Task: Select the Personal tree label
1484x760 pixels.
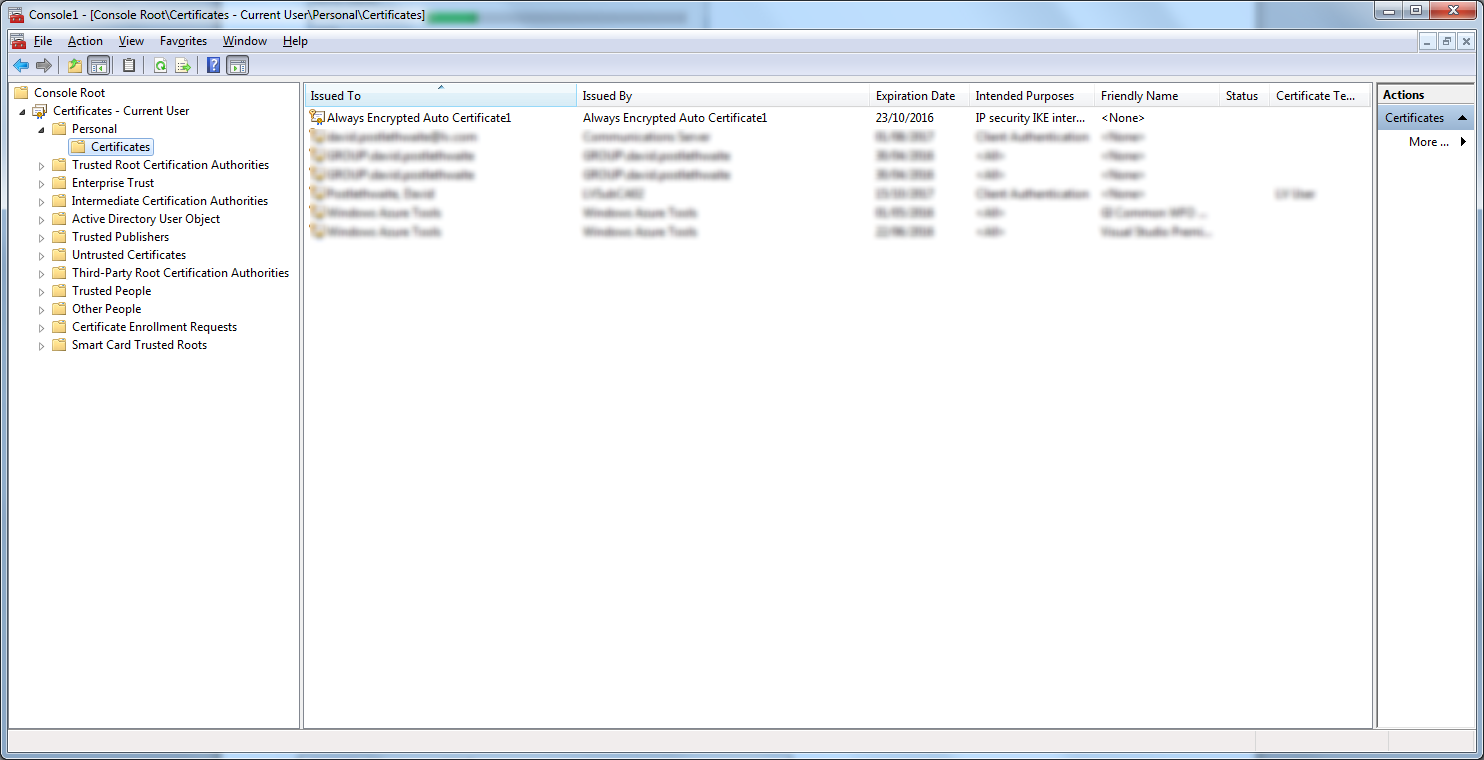Action: click(94, 129)
